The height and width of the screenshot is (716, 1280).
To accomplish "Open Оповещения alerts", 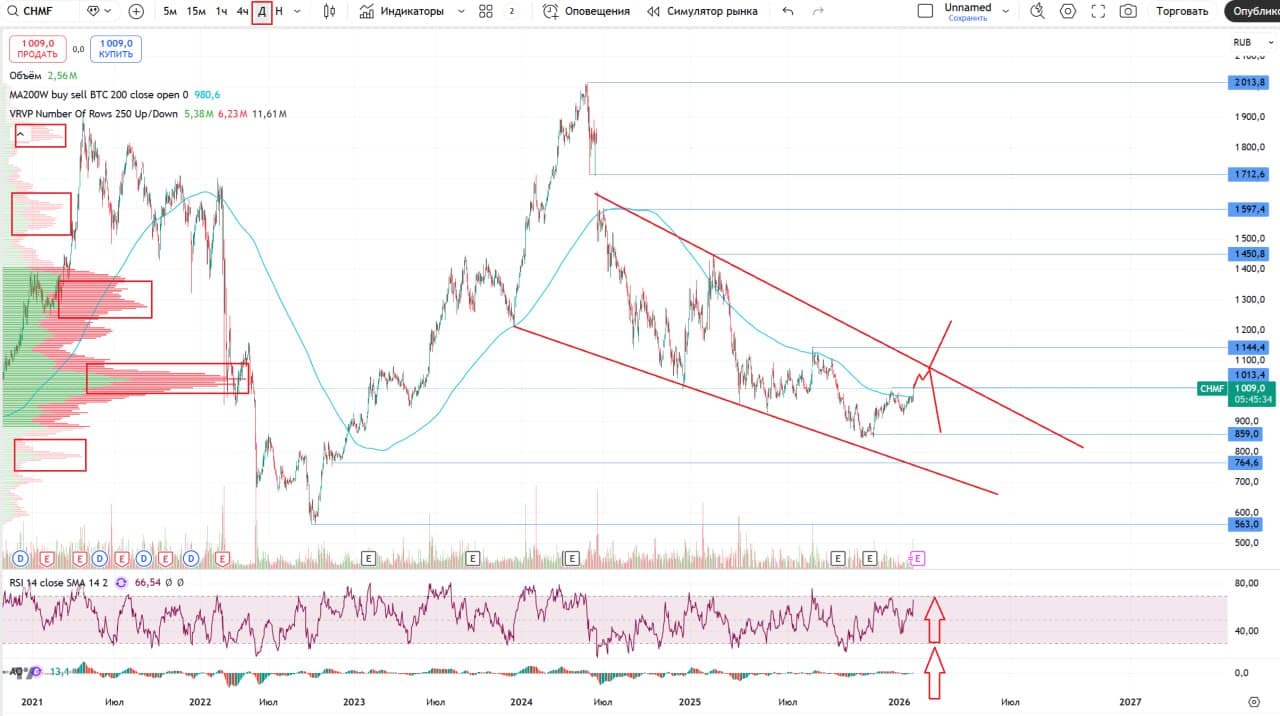I will coord(586,11).
